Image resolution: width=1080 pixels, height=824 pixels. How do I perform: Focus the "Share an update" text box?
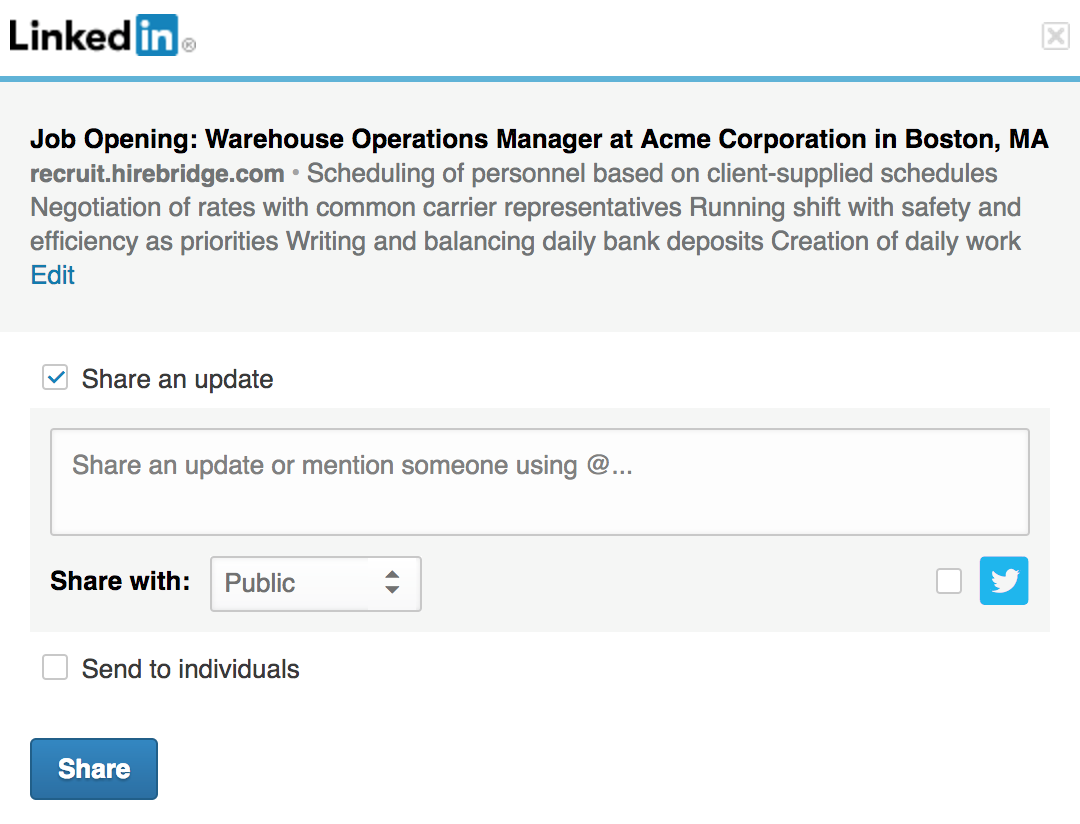coord(540,482)
